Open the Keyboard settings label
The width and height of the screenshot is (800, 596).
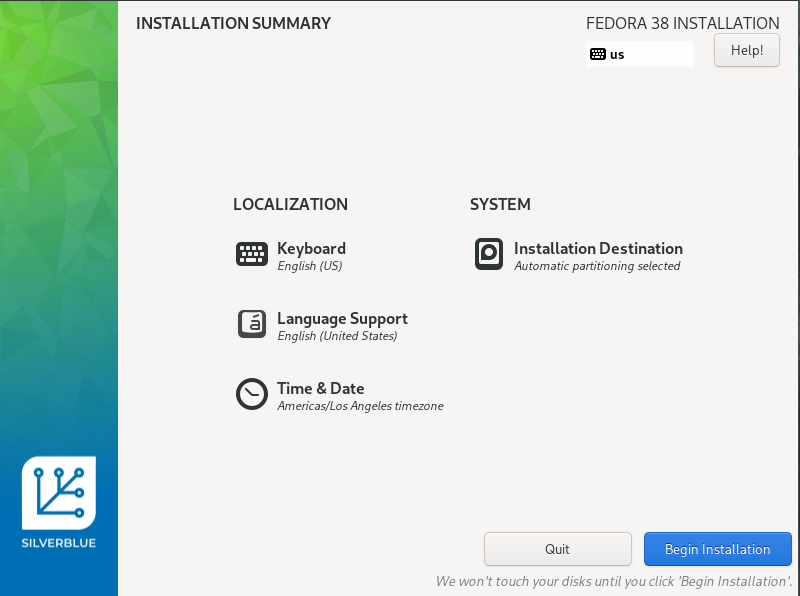[311, 249]
